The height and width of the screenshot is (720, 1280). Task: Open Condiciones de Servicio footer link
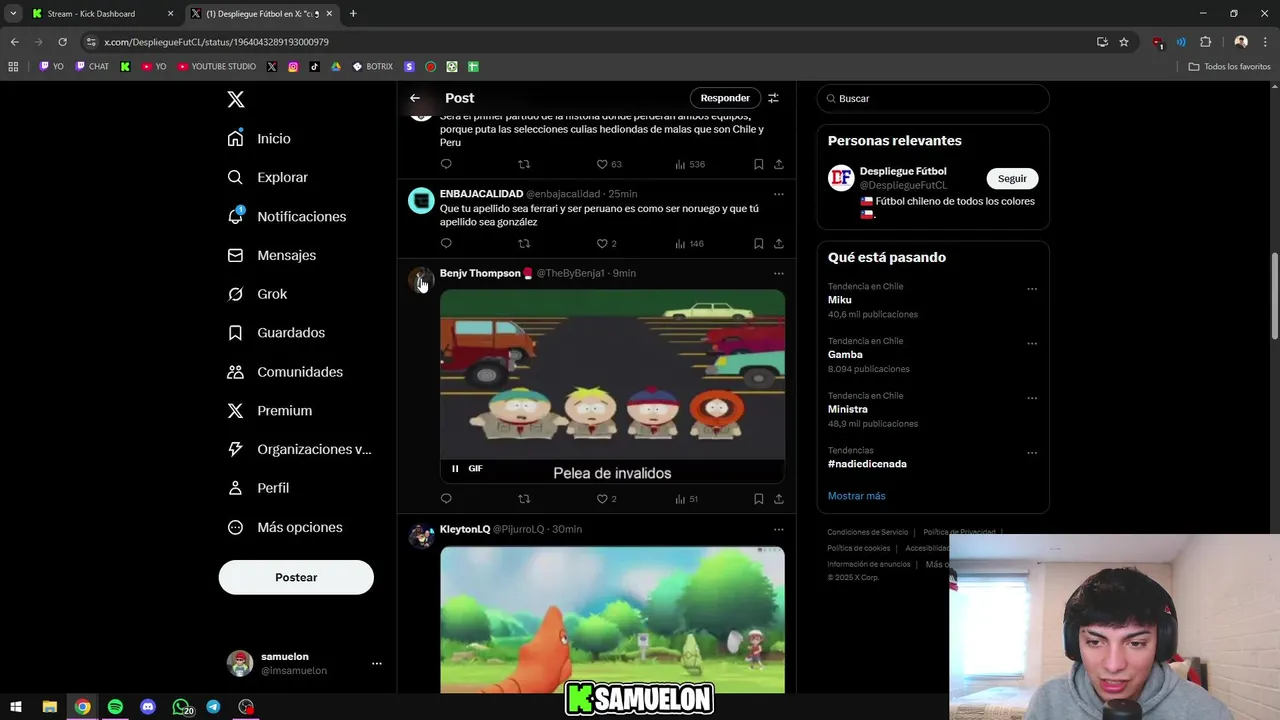click(867, 532)
